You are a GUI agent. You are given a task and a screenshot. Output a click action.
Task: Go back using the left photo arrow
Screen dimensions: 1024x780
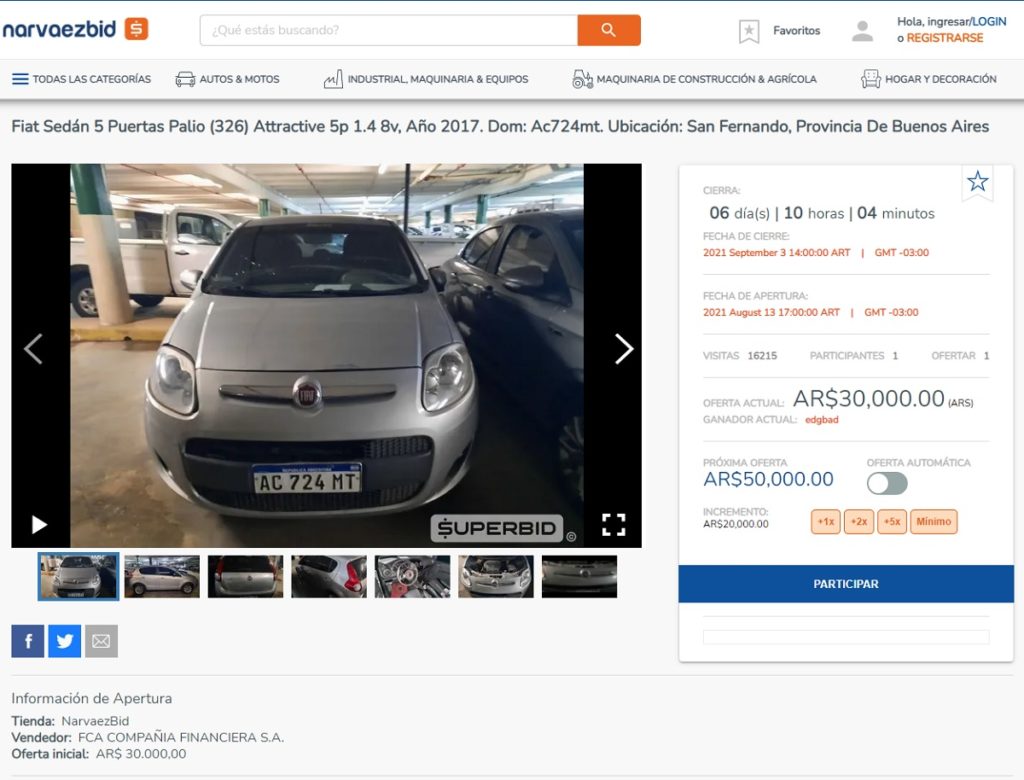[x=31, y=350]
